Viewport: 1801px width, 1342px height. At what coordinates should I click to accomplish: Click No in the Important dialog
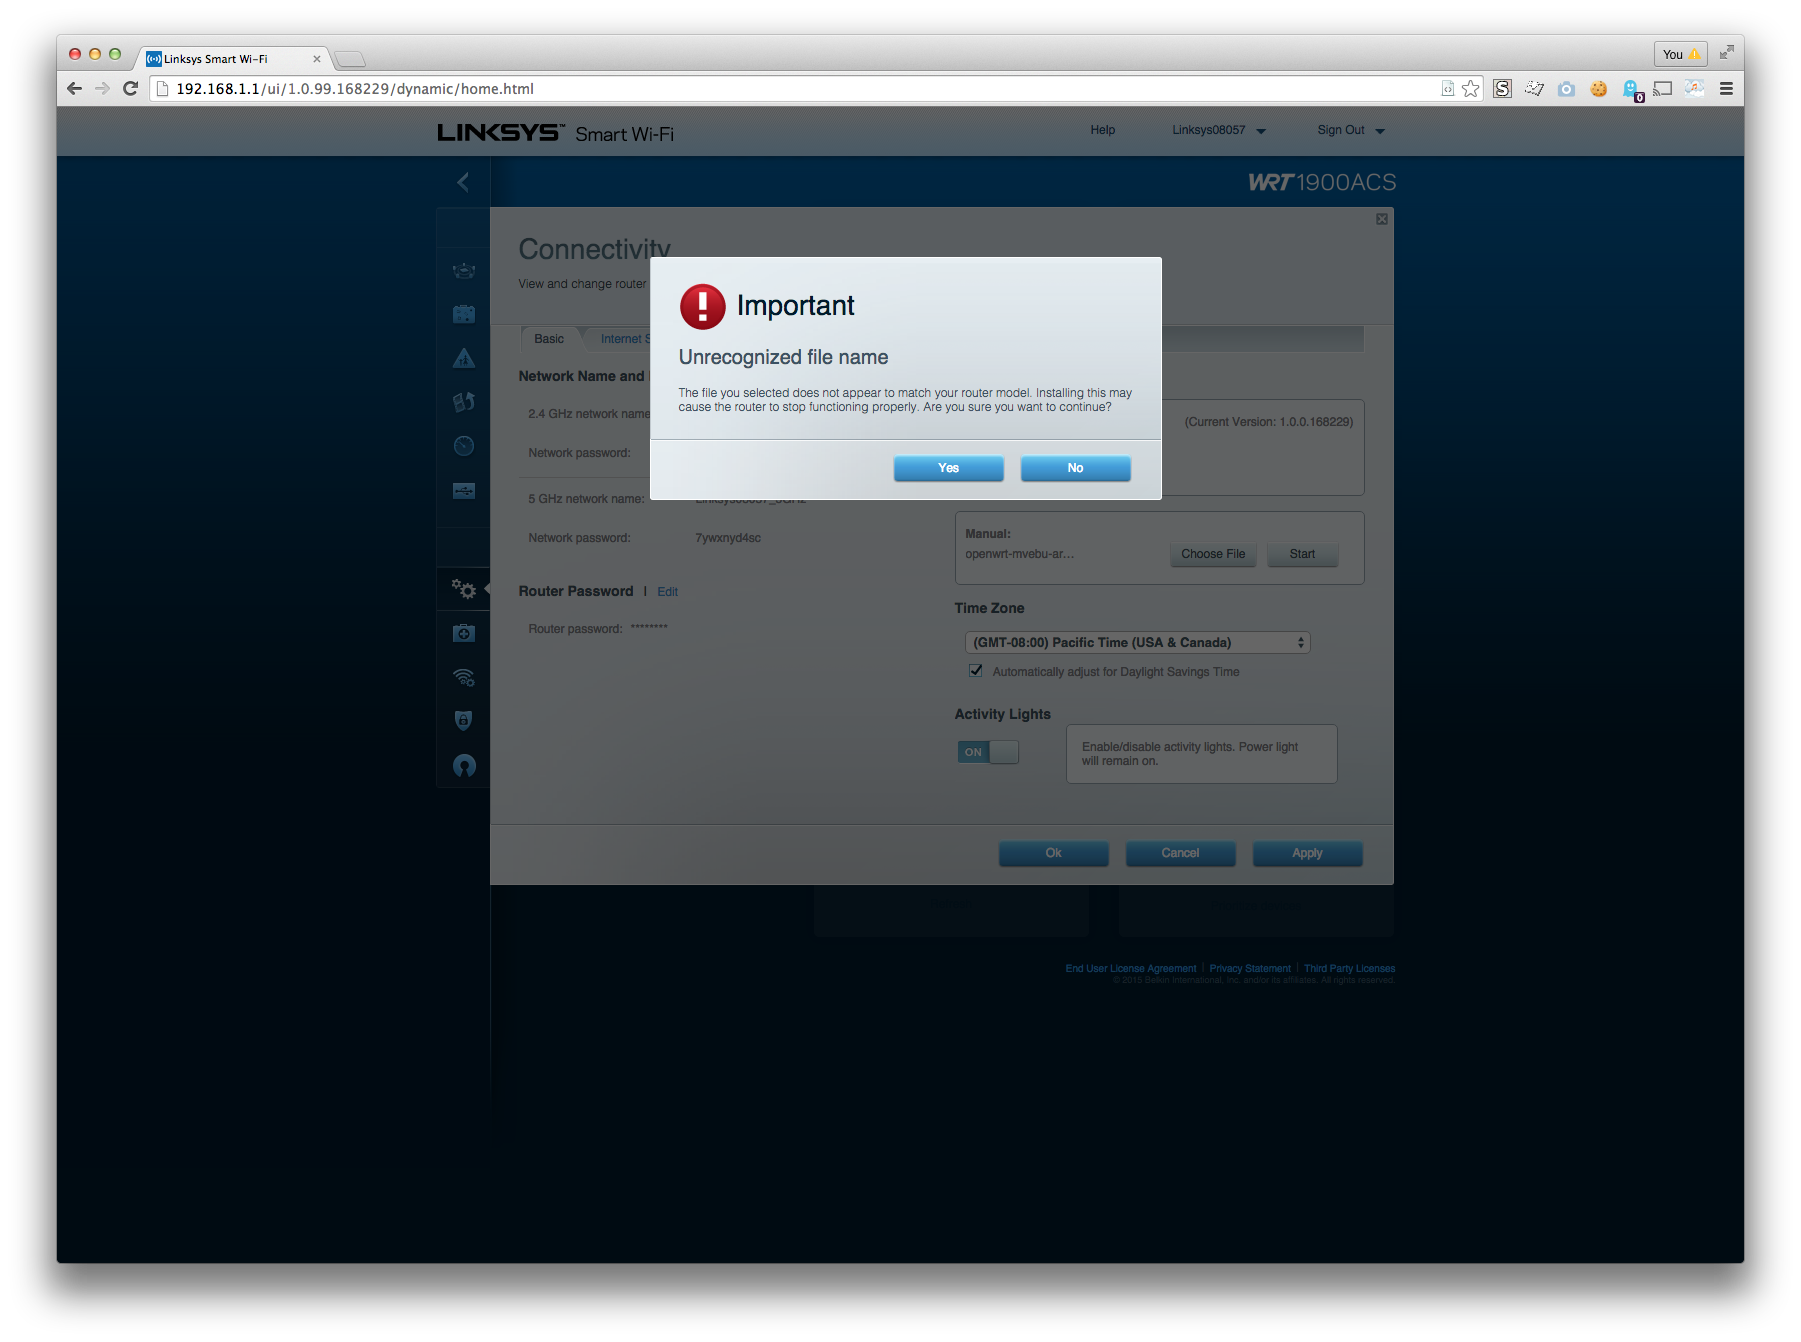(x=1075, y=468)
